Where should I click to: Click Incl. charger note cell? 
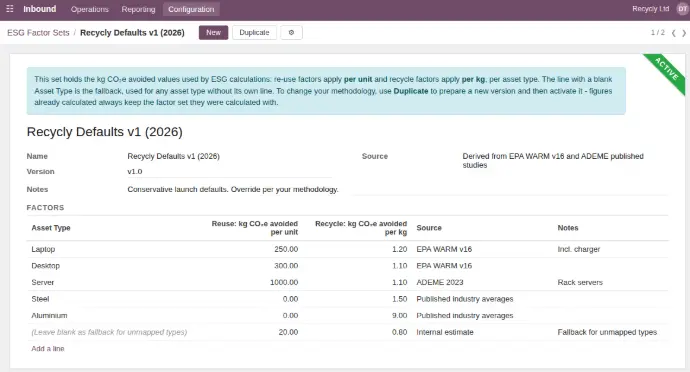(579, 249)
